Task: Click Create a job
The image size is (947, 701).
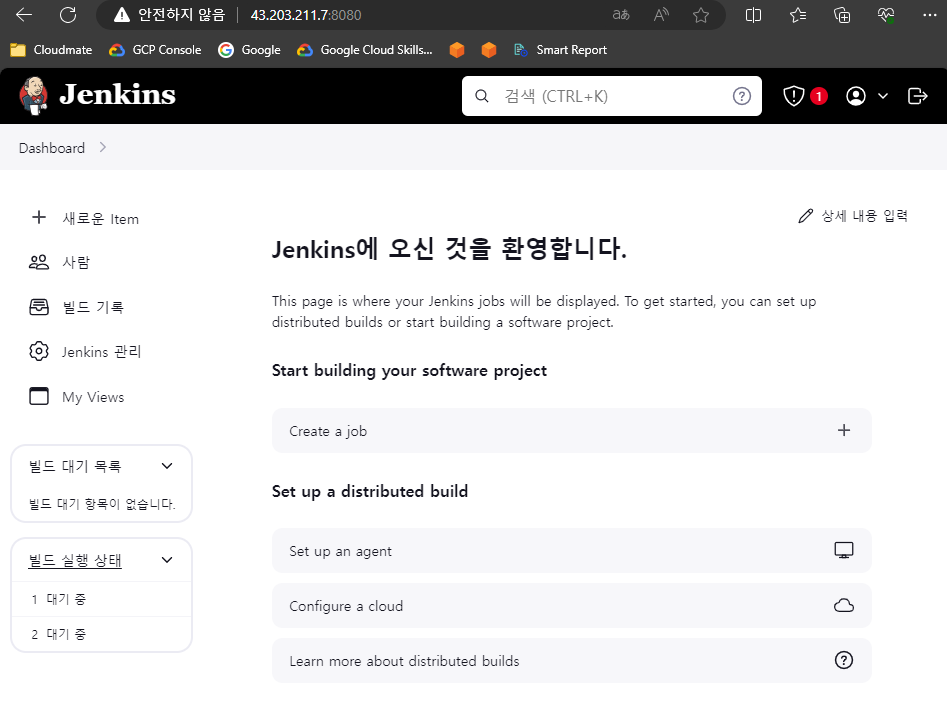Action: 571,431
